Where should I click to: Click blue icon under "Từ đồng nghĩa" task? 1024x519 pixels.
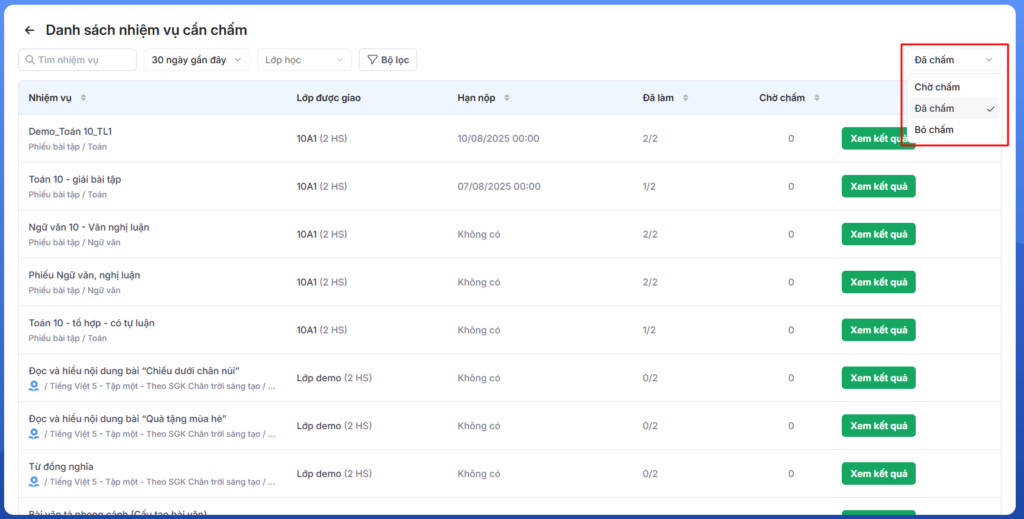click(34, 482)
